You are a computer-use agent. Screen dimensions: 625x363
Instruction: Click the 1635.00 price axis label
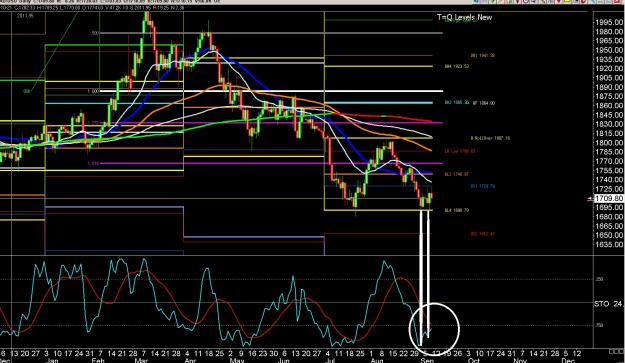[610, 245]
